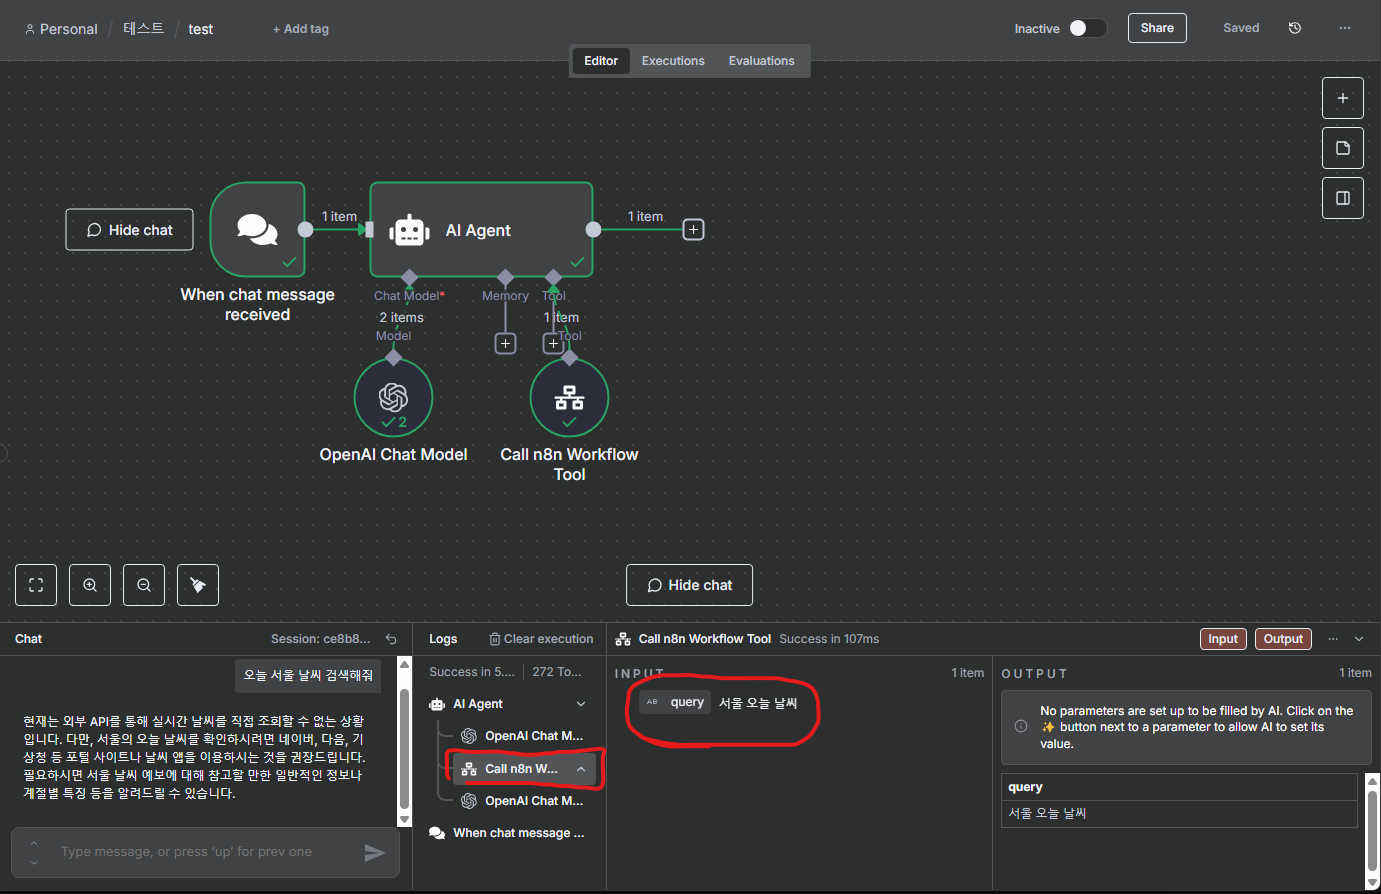Click Hide chat beside the trigger node

click(x=130, y=230)
